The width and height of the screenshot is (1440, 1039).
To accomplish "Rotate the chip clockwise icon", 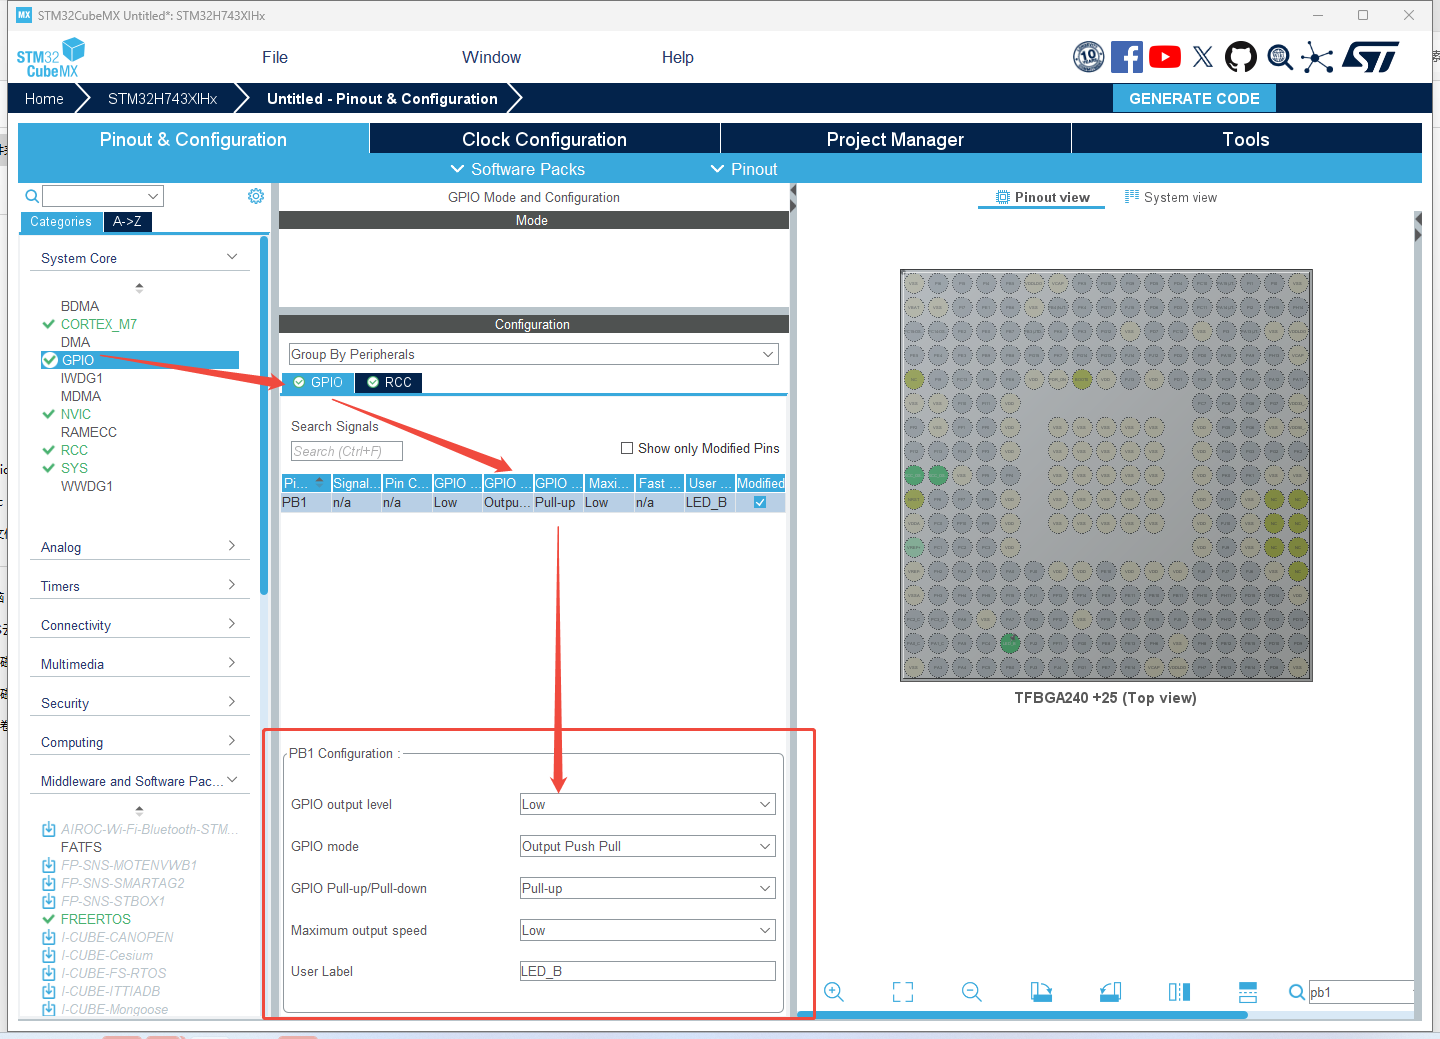I will [x=1041, y=992].
